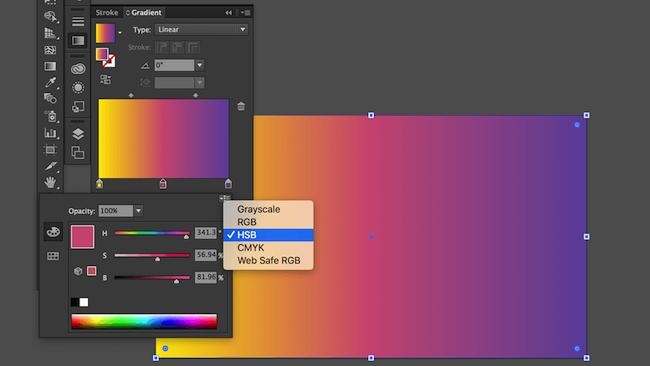
Task: Select the black swatch
Action: tap(75, 302)
